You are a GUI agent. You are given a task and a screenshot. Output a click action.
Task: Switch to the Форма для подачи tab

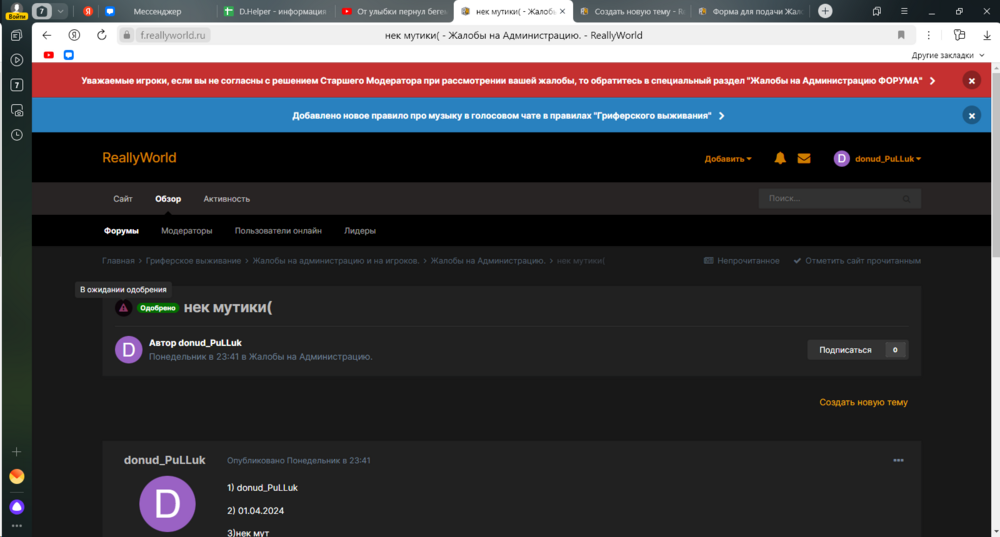[749, 11]
